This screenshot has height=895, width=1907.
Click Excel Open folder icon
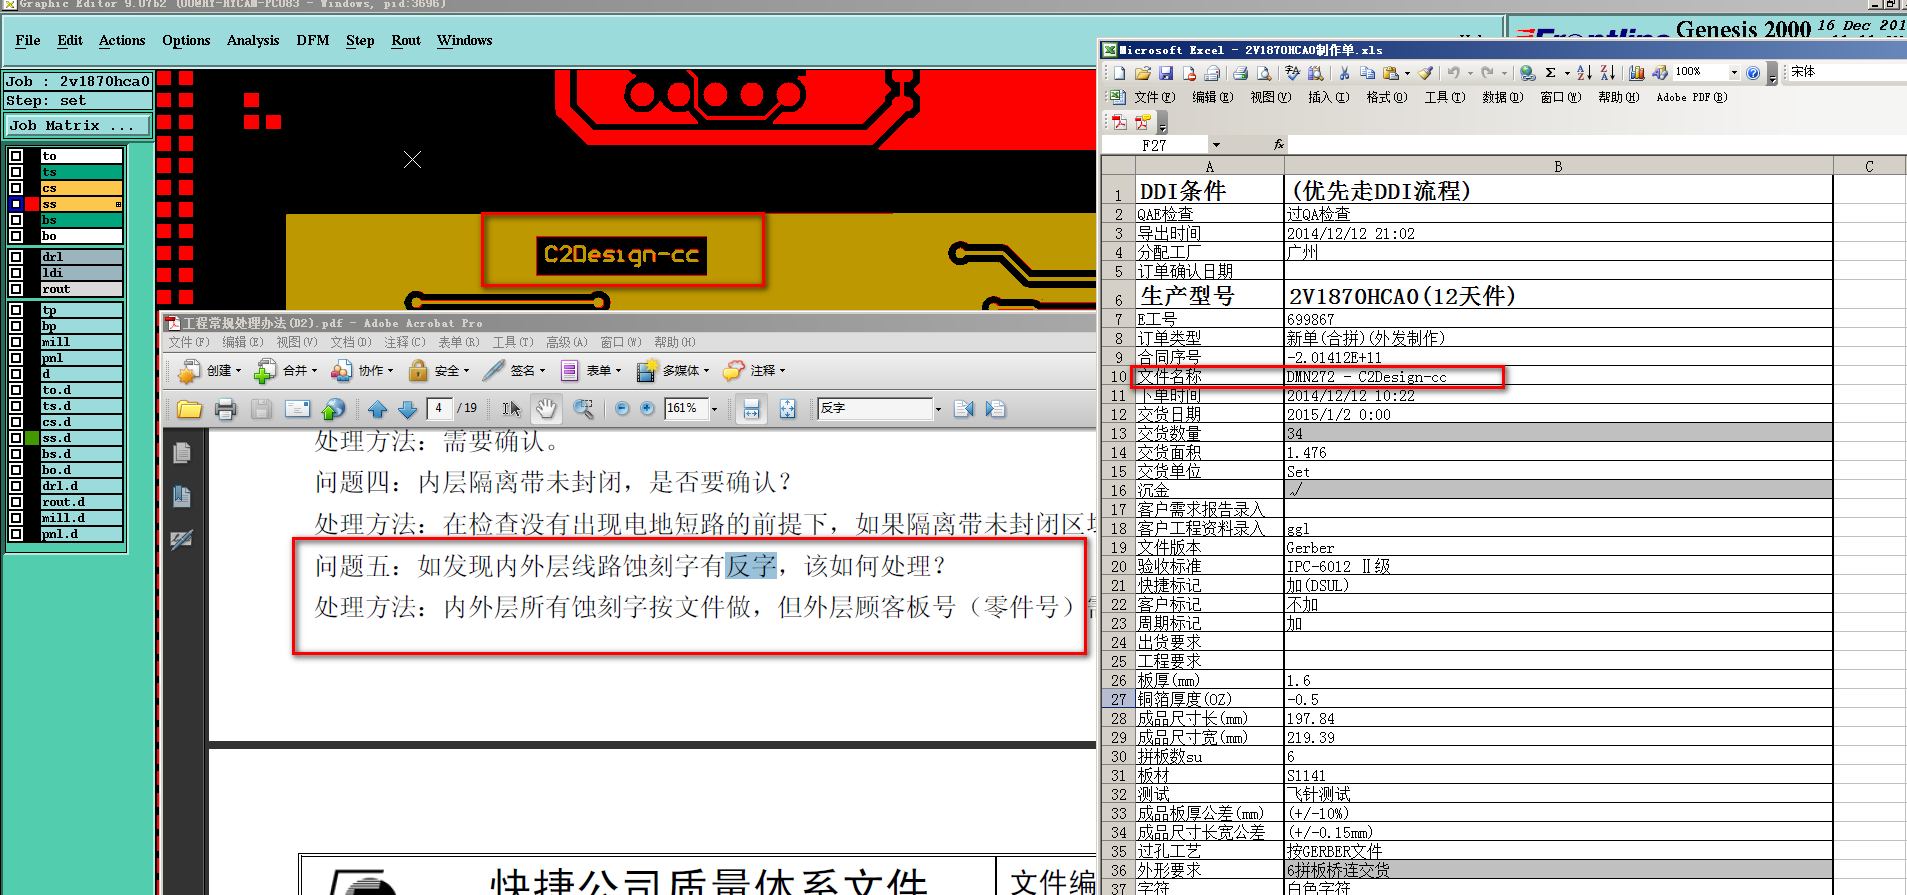coord(1143,73)
